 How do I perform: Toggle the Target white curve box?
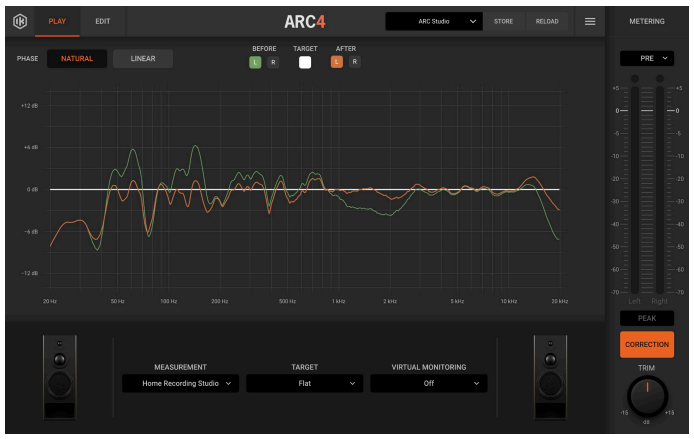305,62
